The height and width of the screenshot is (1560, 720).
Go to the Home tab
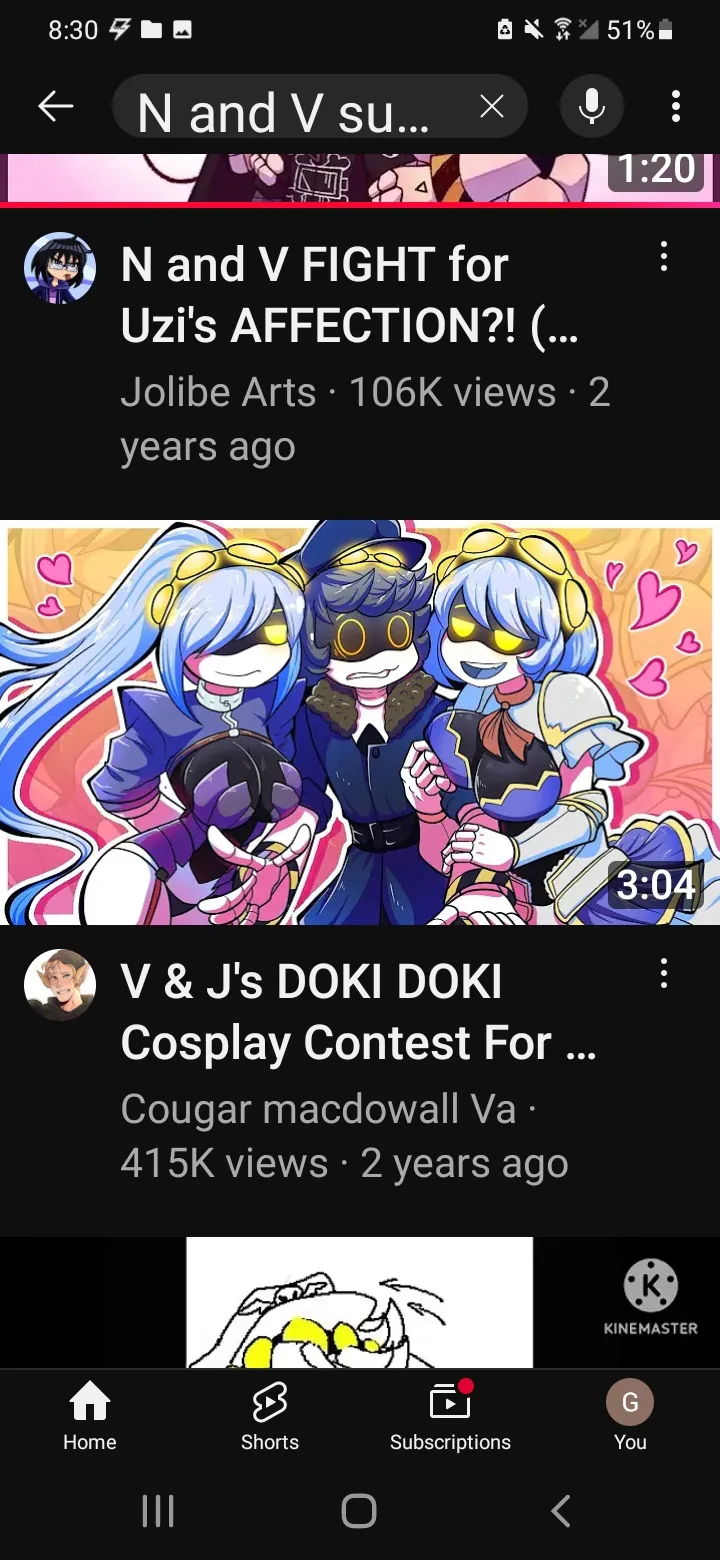pos(90,1416)
